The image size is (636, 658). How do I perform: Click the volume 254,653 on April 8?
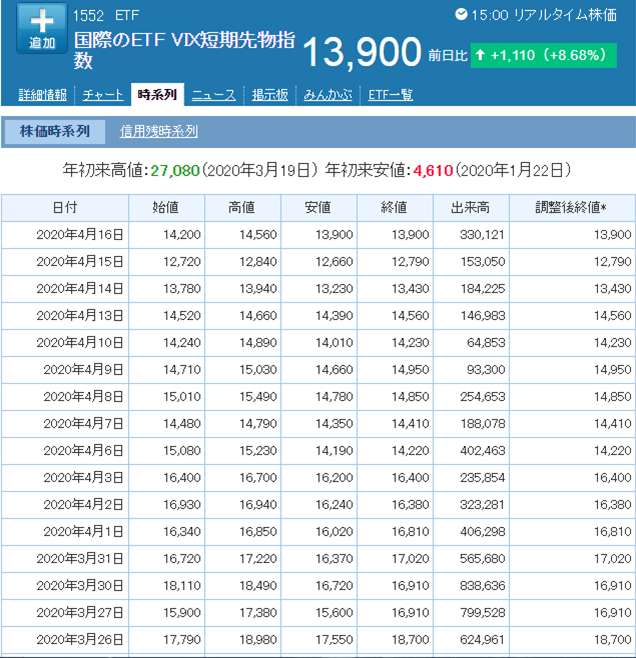[482, 397]
